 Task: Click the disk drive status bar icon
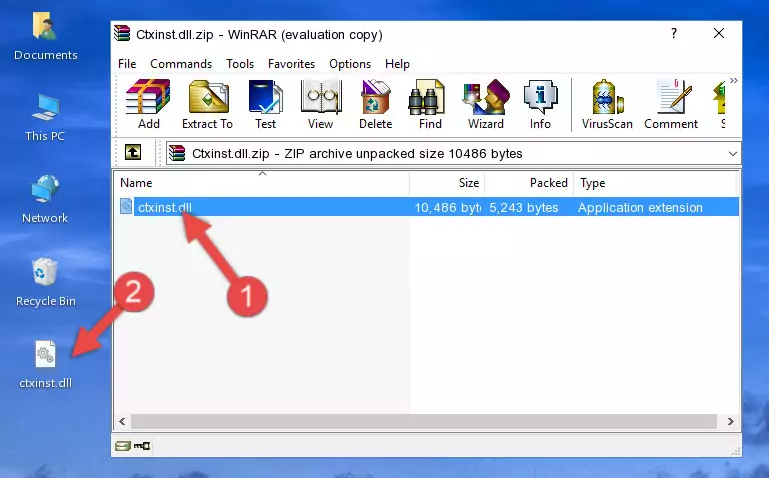[x=123, y=445]
